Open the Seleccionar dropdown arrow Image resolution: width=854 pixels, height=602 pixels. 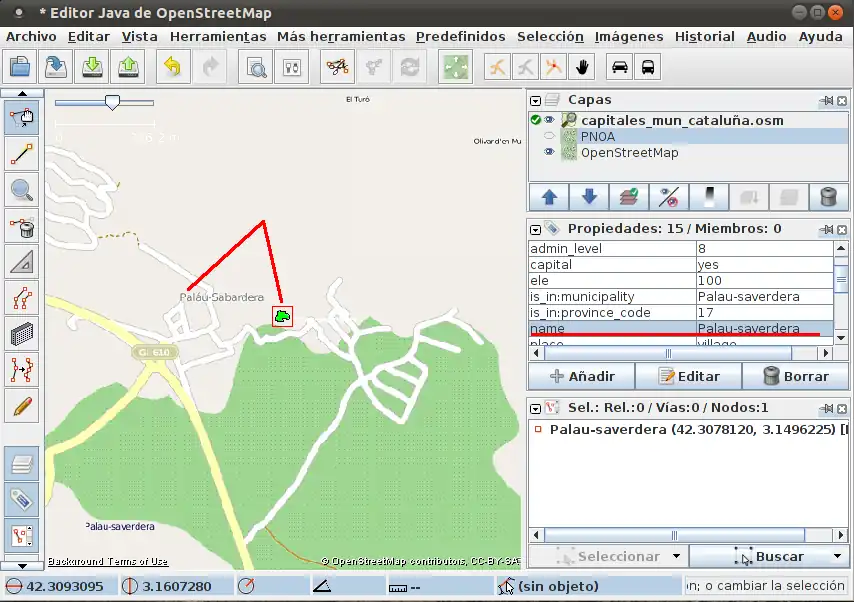point(676,556)
